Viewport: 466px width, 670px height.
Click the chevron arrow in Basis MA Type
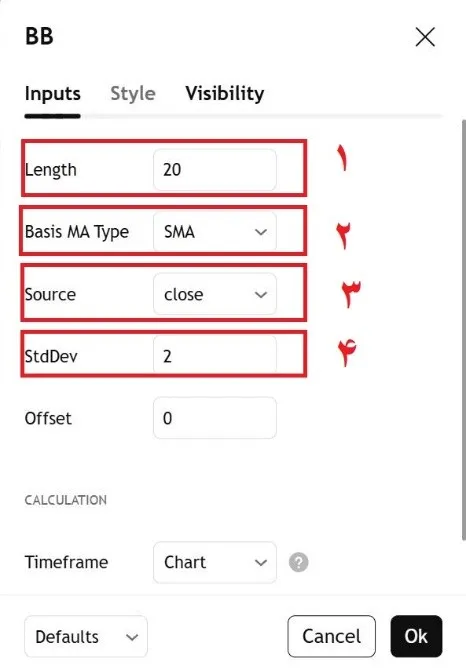pyautogui.click(x=261, y=232)
